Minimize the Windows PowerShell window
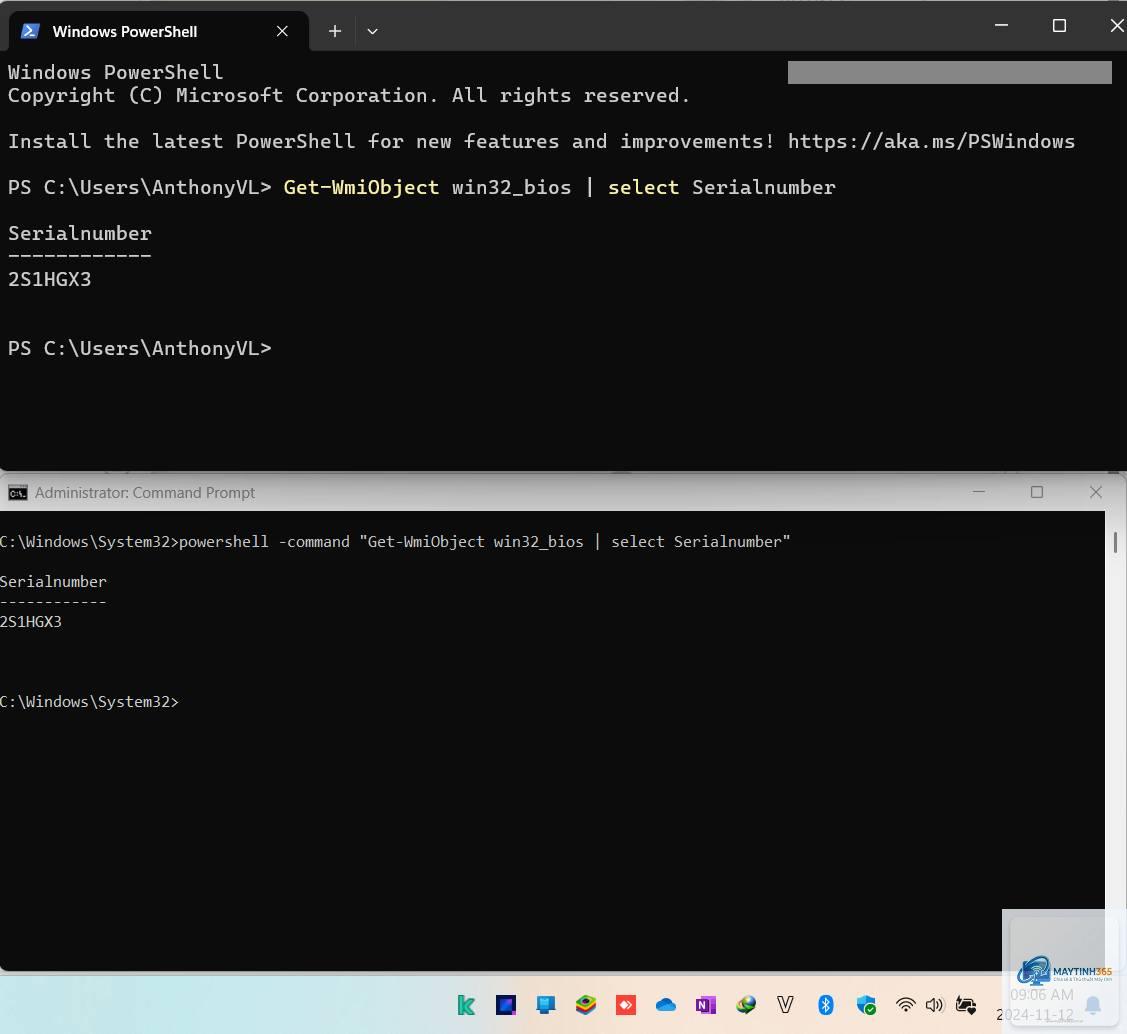The image size is (1127, 1034). tap(1000, 25)
